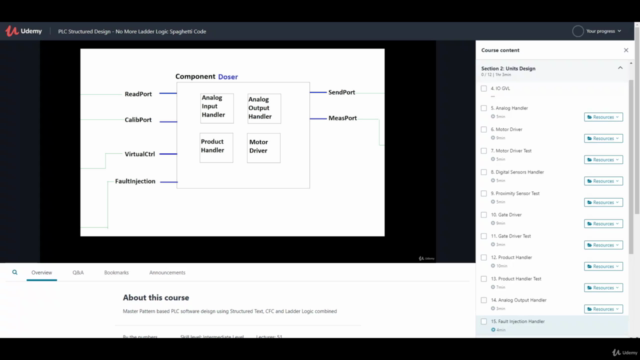The image size is (640, 360).
Task: Check the Gate Driver lecture checkbox
Action: click(484, 215)
